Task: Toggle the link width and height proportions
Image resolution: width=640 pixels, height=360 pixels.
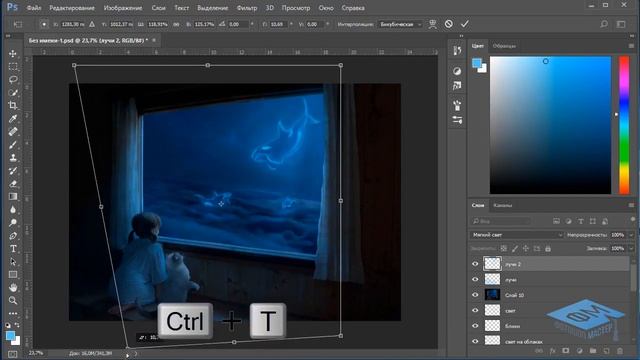Action: [x=176, y=24]
